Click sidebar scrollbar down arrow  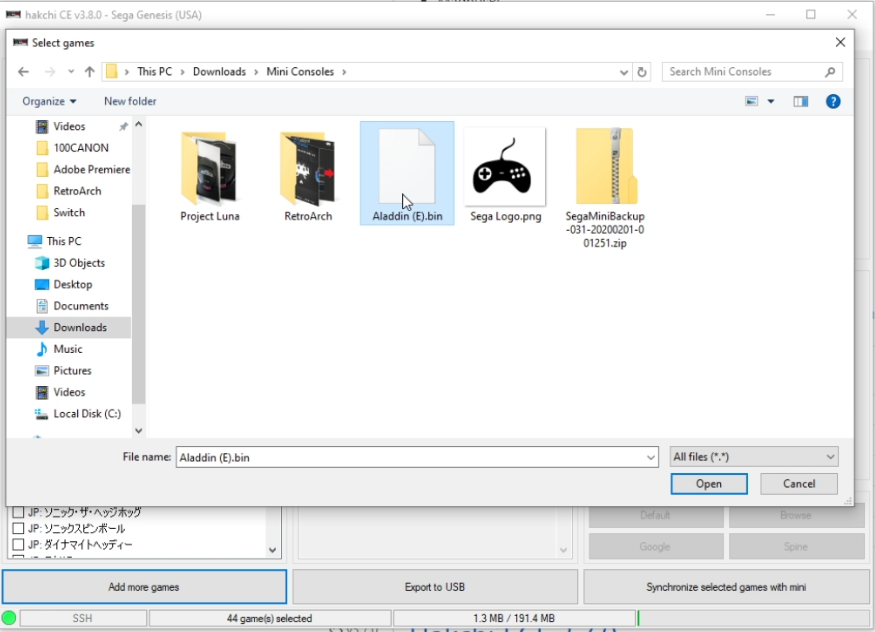pos(139,431)
